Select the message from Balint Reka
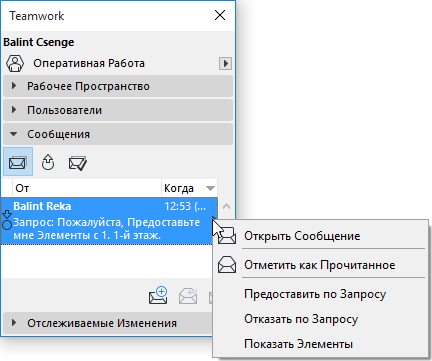The height and width of the screenshot is (361, 432). pos(109,221)
